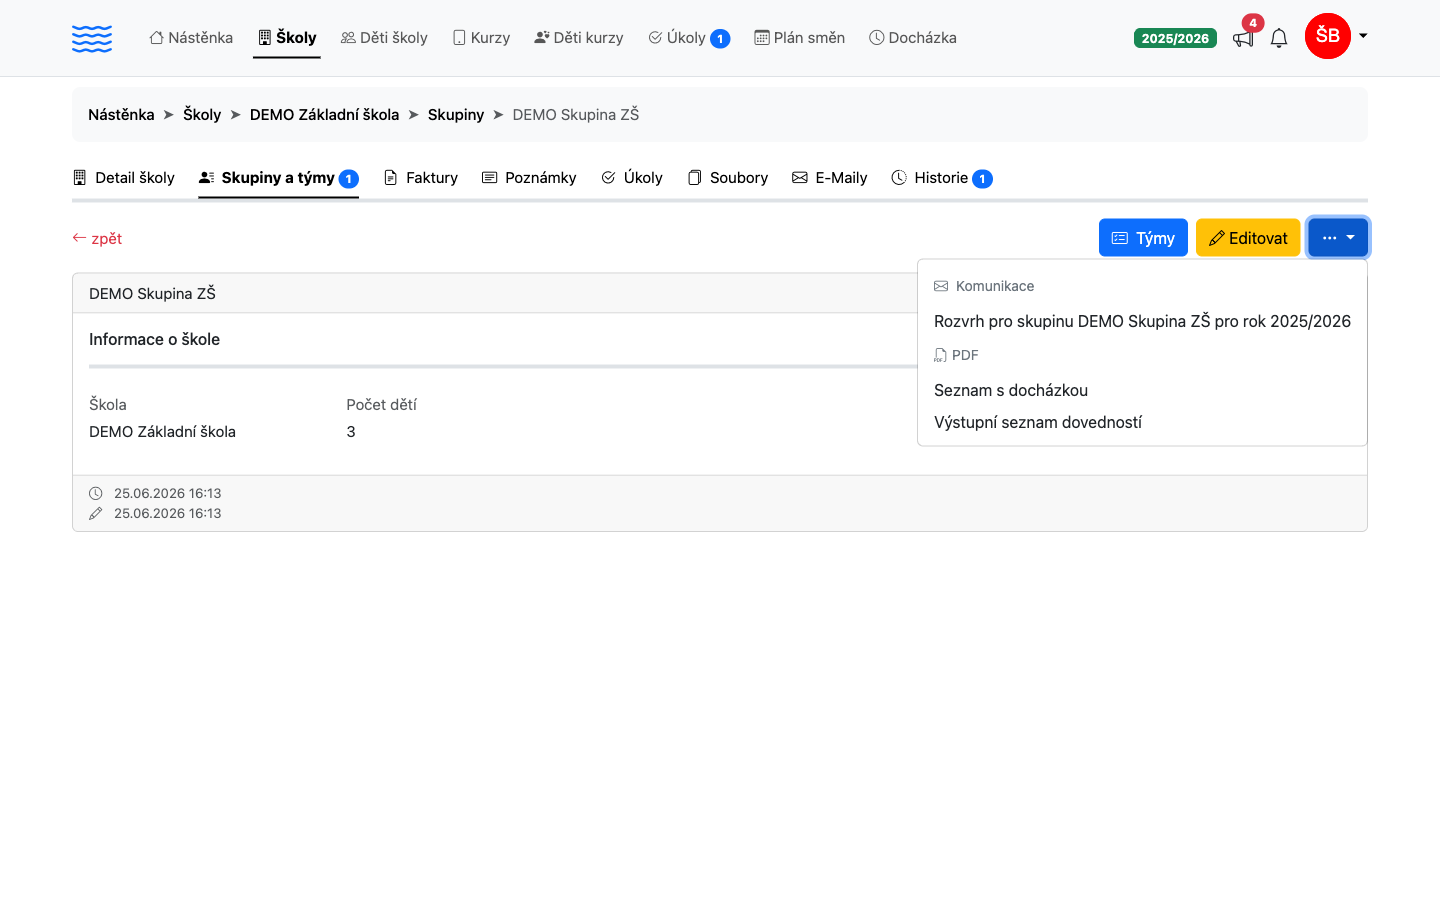This screenshot has width=1440, height=900.
Task: Select Rozvrh pro skupinu menu entry
Action: click(x=1142, y=321)
